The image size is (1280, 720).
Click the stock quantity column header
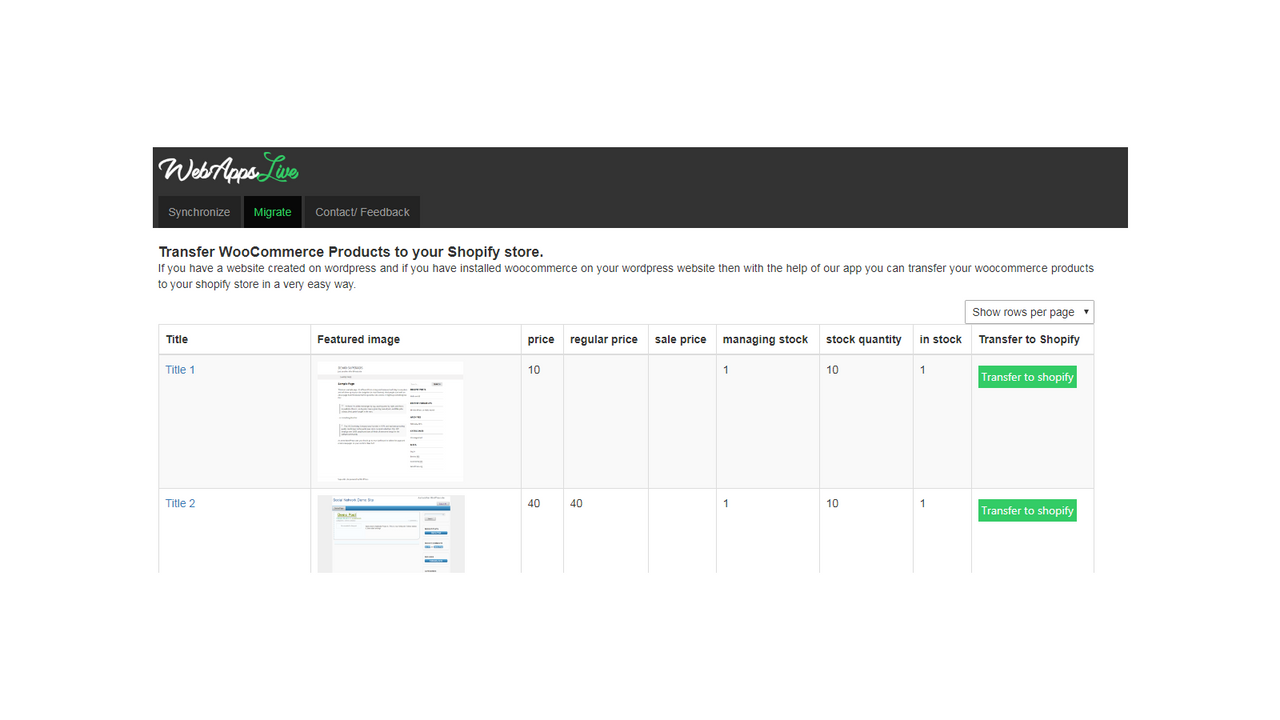(x=864, y=340)
